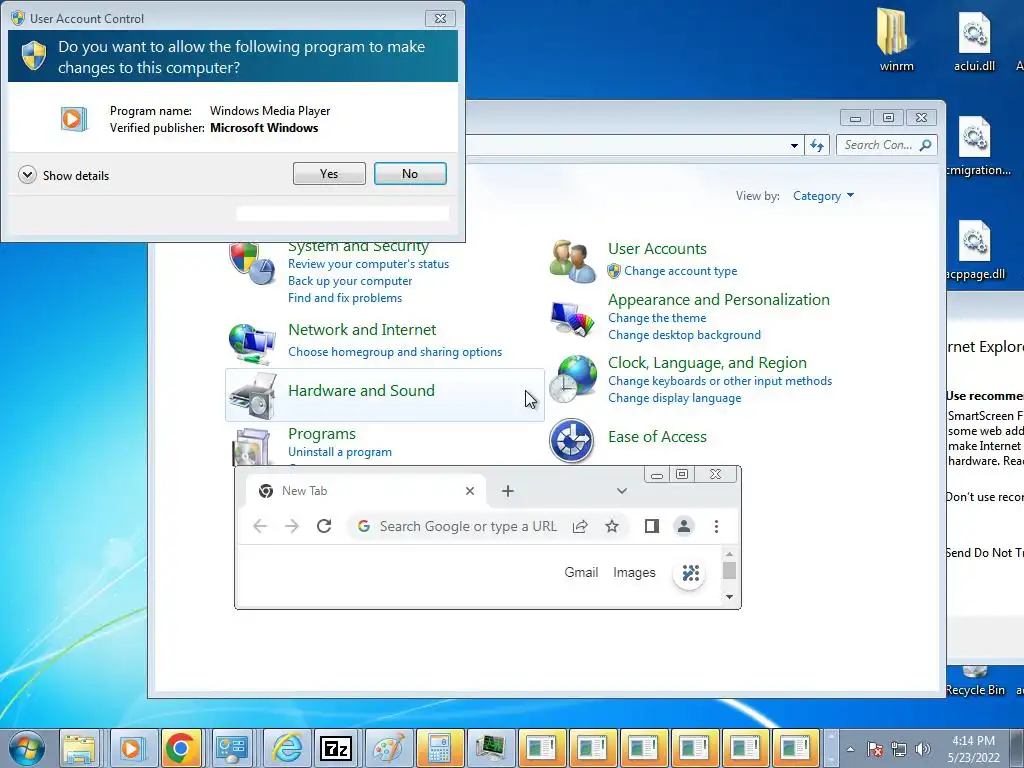This screenshot has width=1024, height=768.
Task: Reload the Chrome page
Action: [x=324, y=526]
